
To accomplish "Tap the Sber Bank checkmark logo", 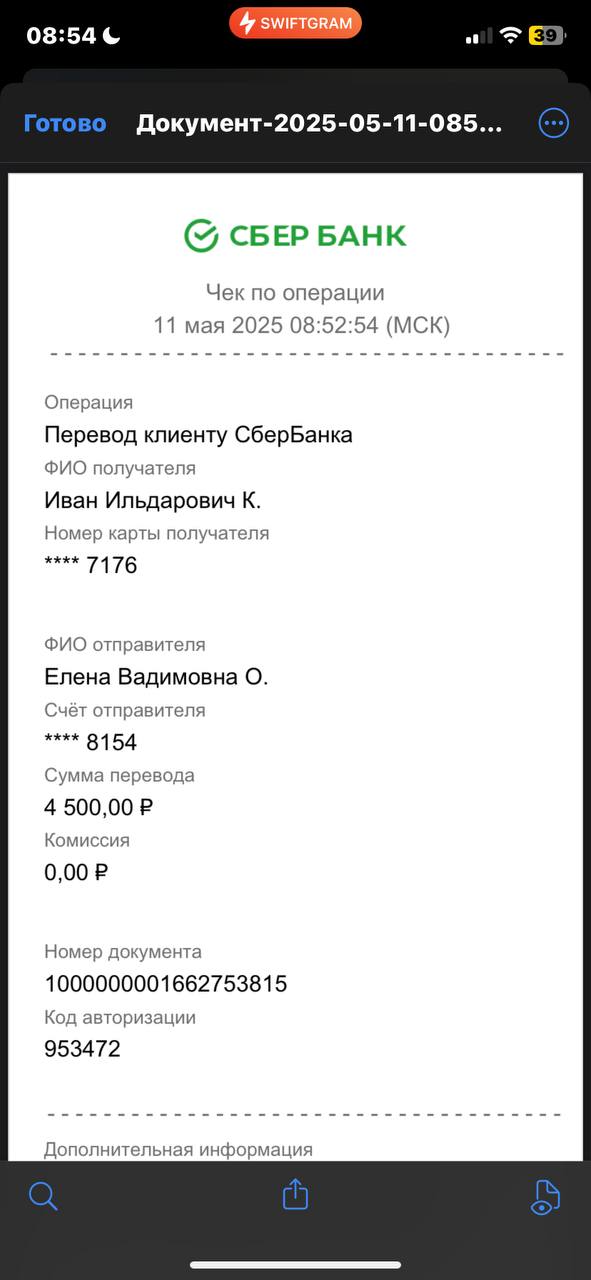I will click(201, 235).
